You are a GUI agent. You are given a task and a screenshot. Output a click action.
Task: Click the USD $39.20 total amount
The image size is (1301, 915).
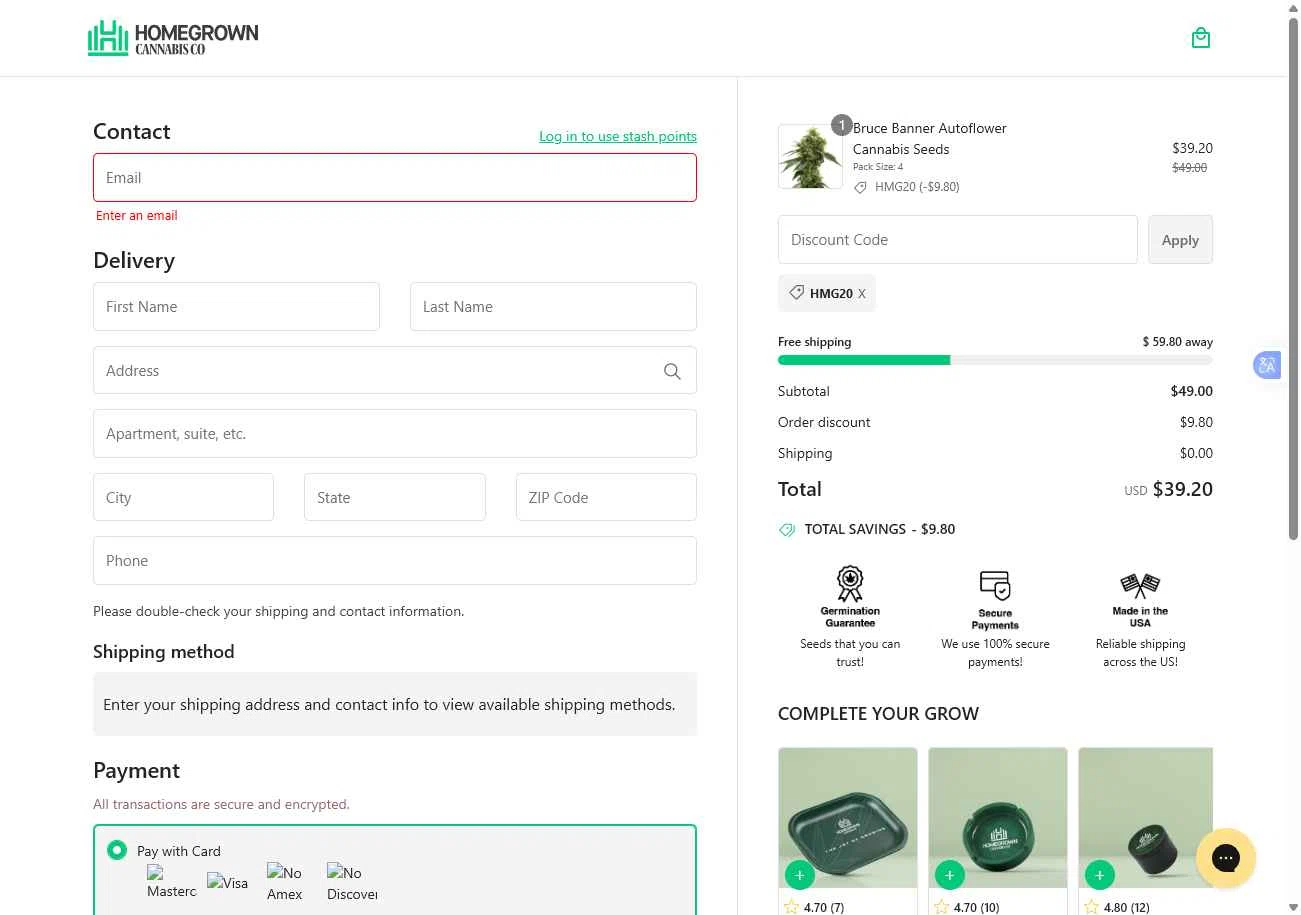(x=1168, y=490)
